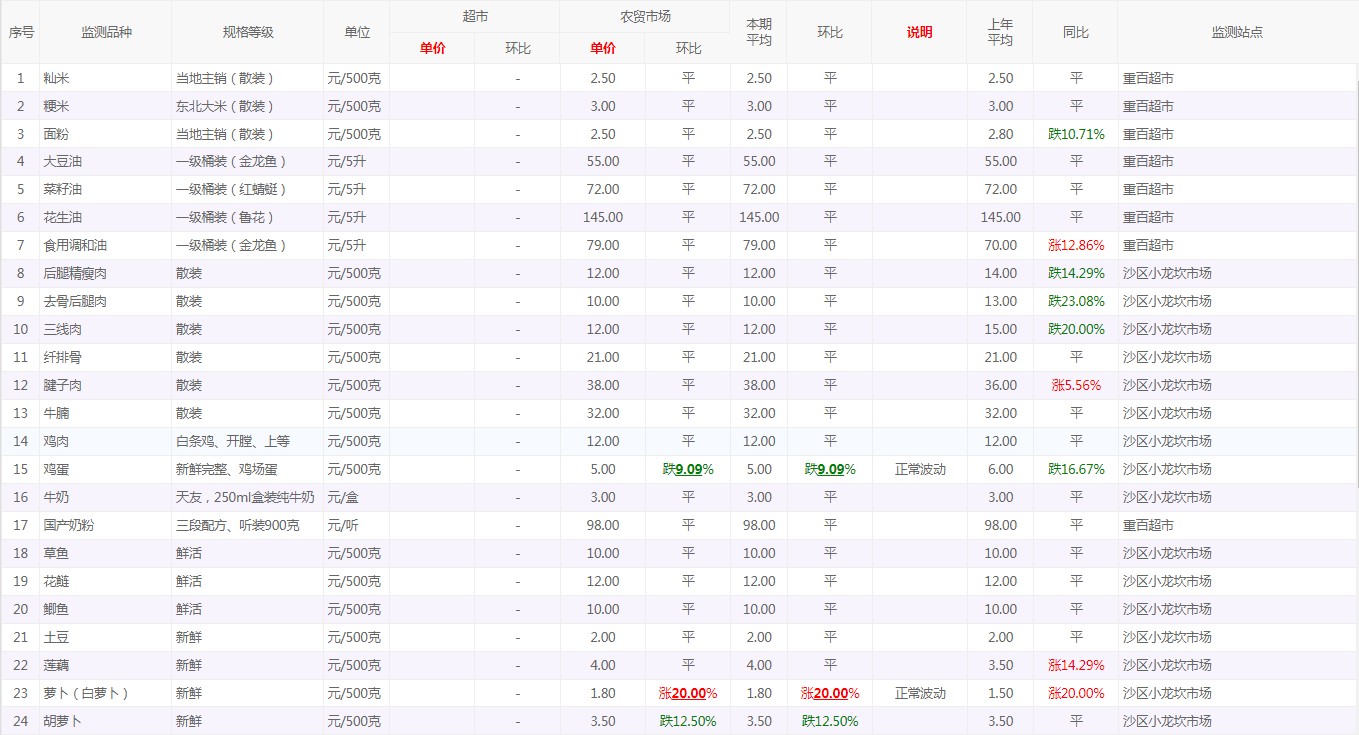The height and width of the screenshot is (735, 1359).
Task: Click the 跌23.08% value for 去骨后腿肉
Action: point(1076,301)
